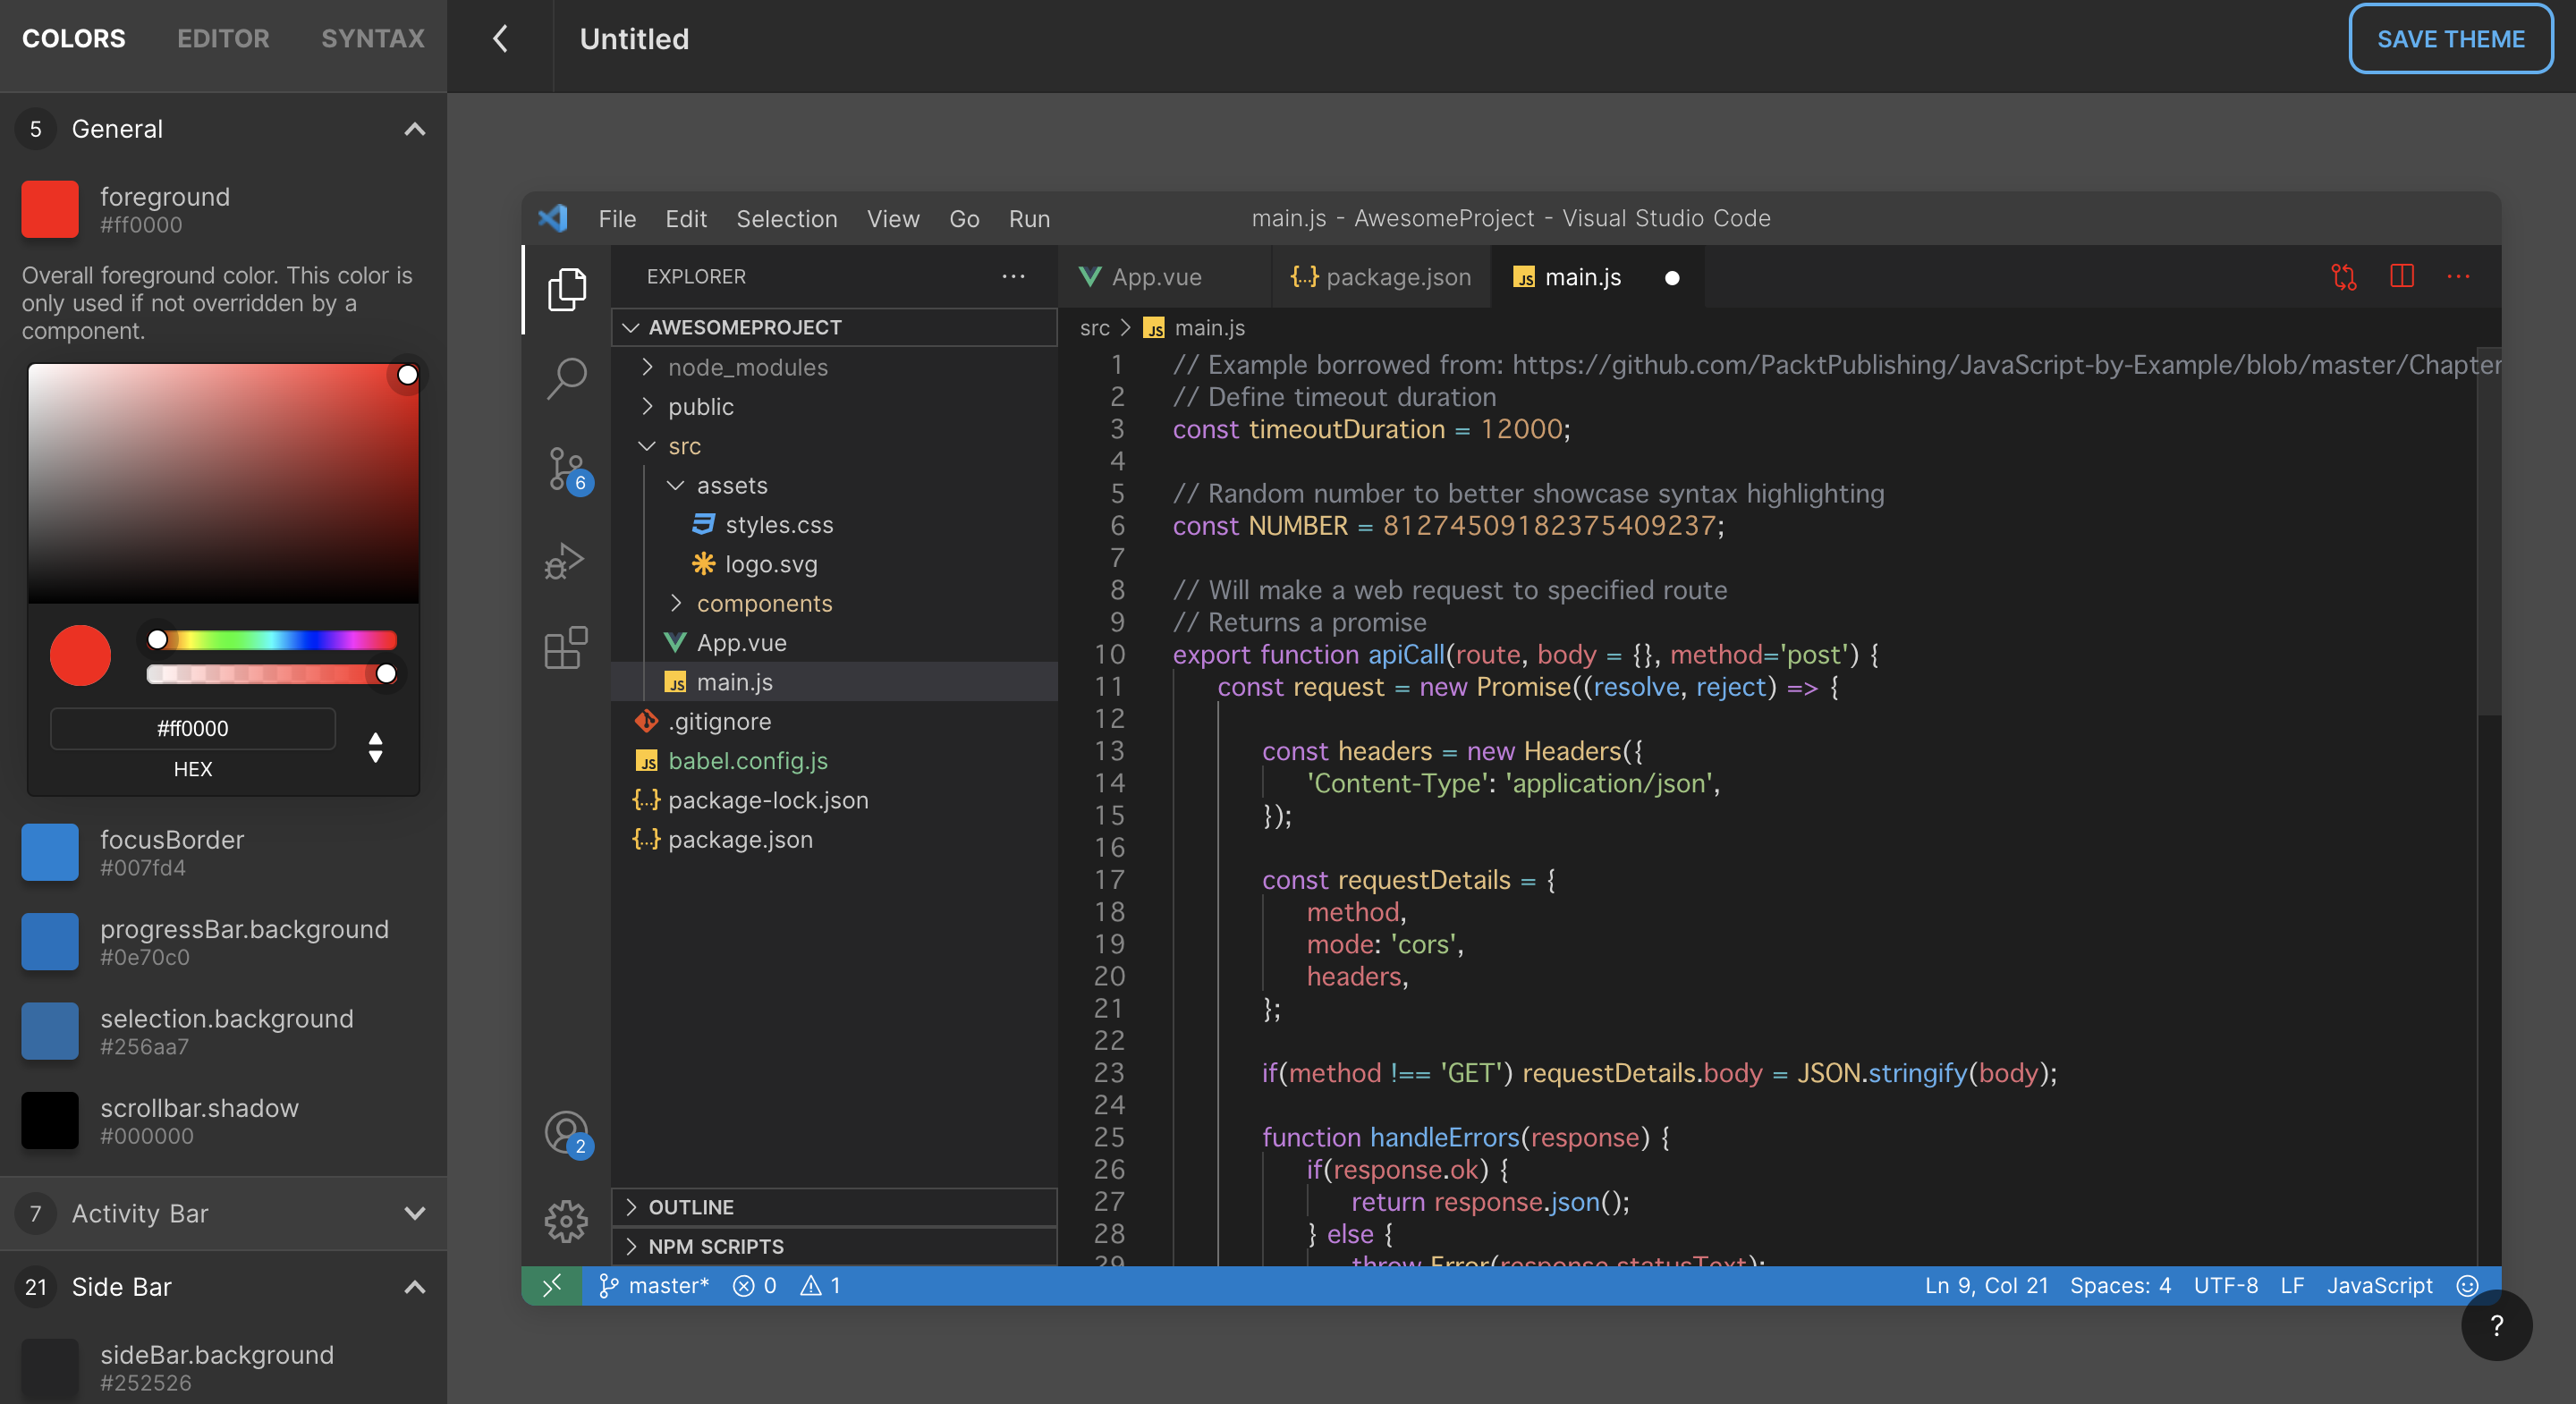Click the Accounts icon with badge 2
The height and width of the screenshot is (1404, 2576).
pos(566,1132)
